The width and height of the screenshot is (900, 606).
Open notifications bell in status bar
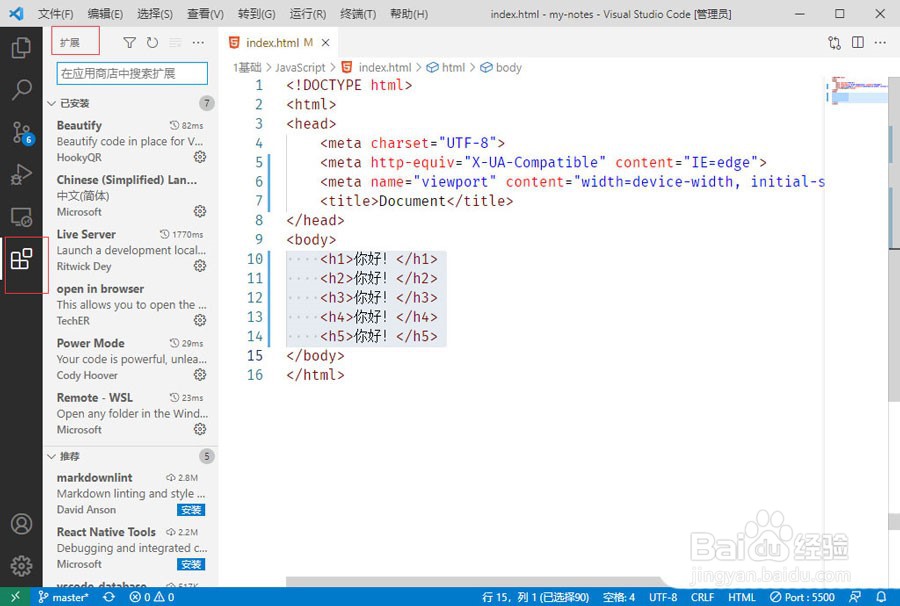[x=881, y=597]
